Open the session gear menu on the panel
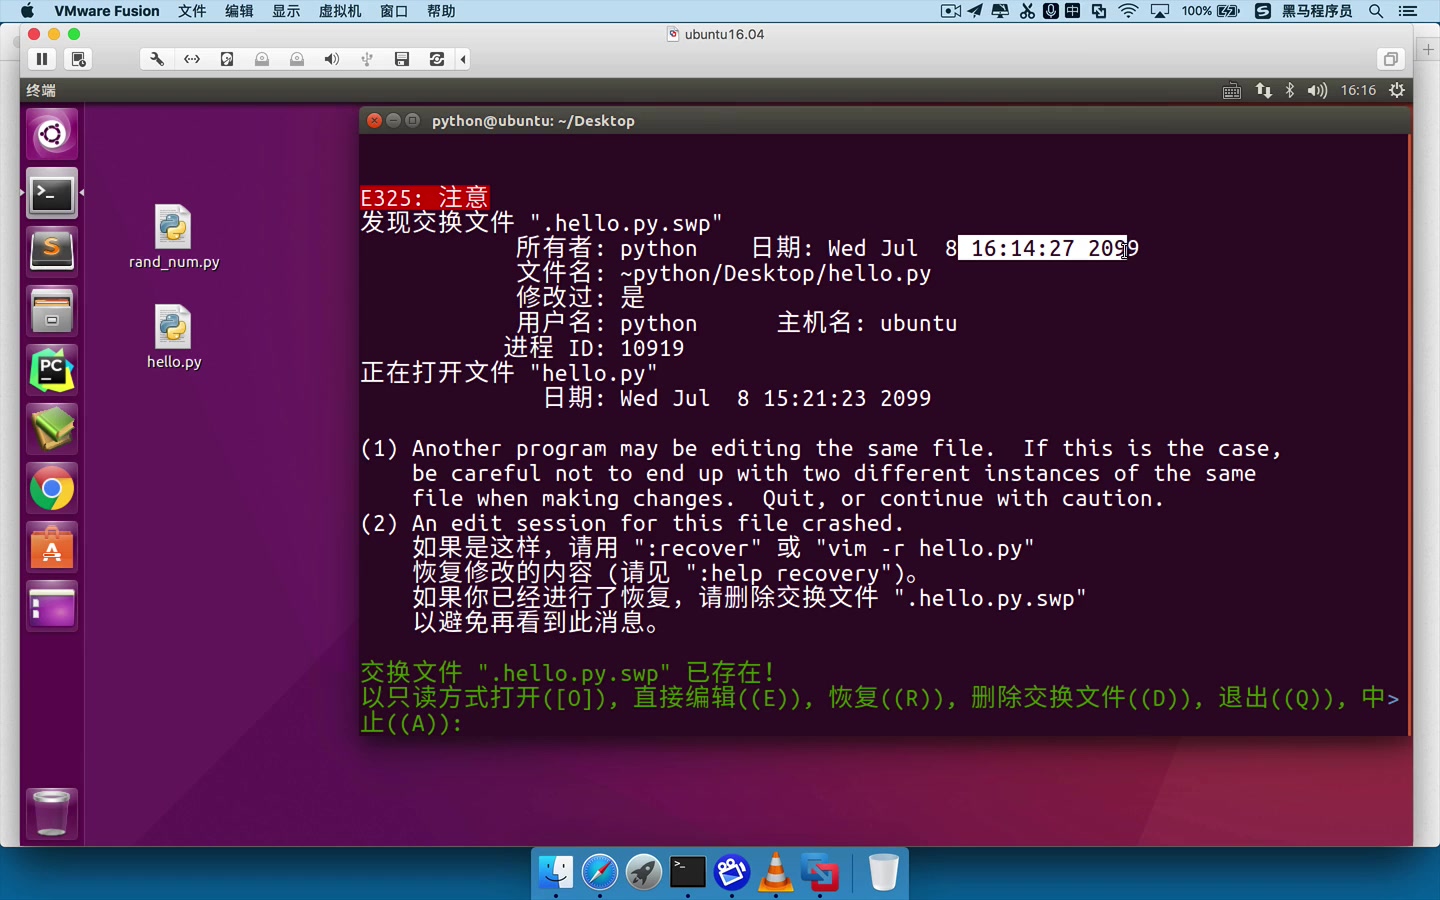The width and height of the screenshot is (1440, 900). pyautogui.click(x=1396, y=90)
